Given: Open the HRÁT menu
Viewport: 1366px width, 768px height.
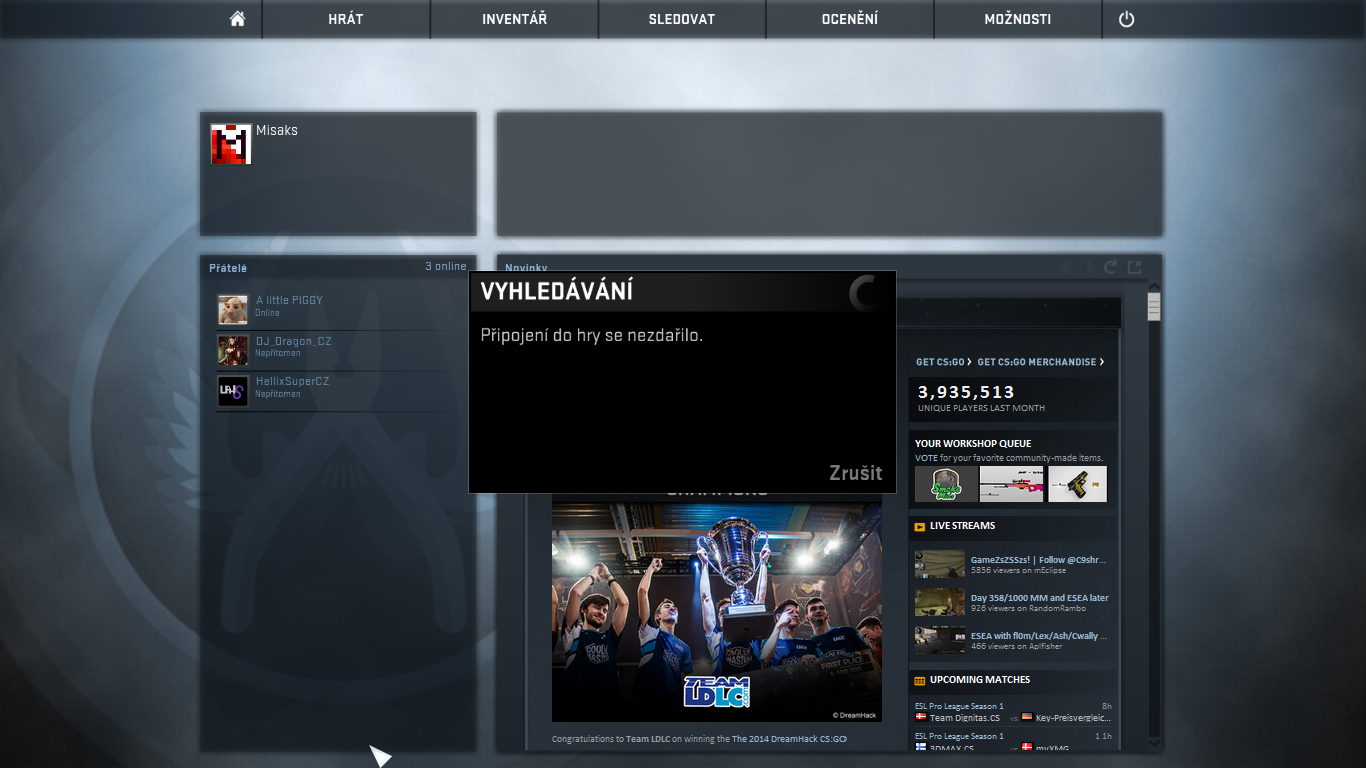Looking at the screenshot, I should [346, 19].
